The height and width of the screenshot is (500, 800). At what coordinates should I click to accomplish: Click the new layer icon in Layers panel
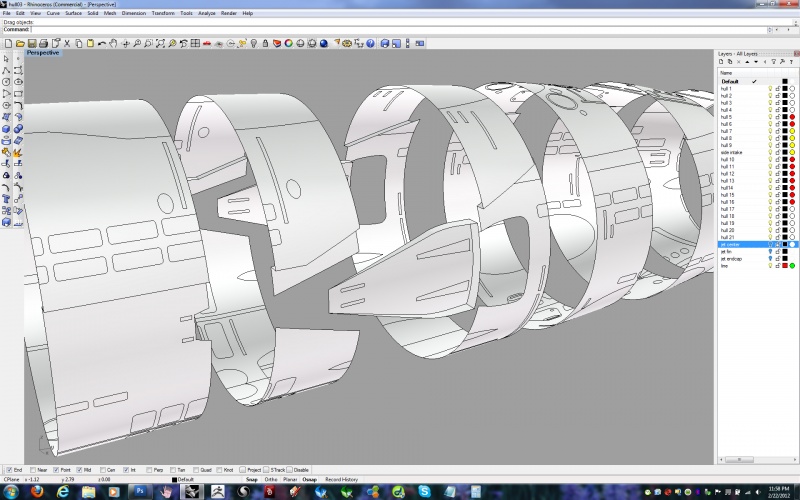click(x=721, y=62)
